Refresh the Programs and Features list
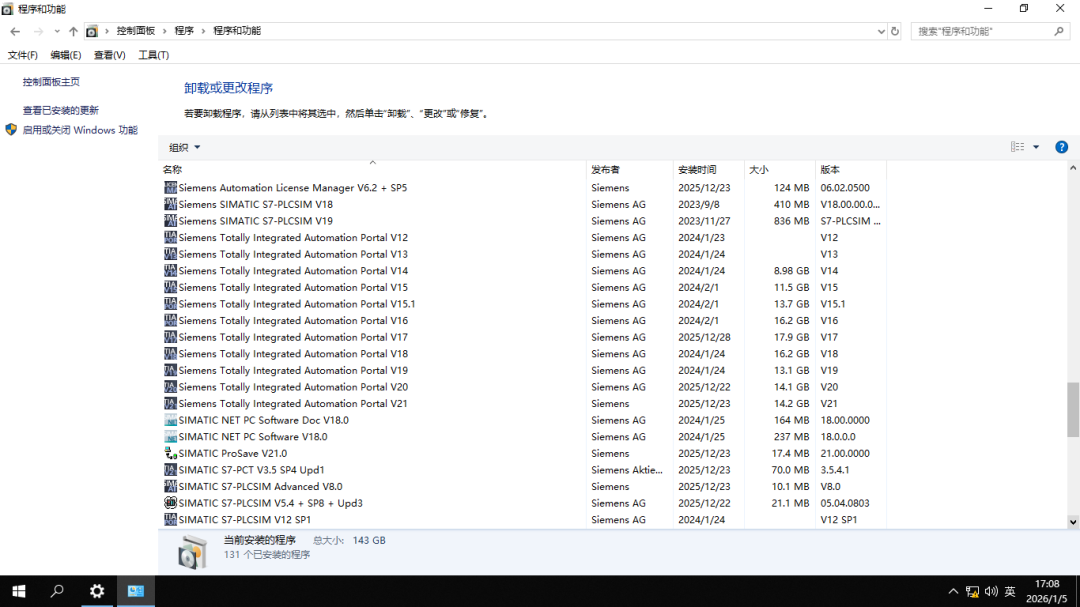 894,31
